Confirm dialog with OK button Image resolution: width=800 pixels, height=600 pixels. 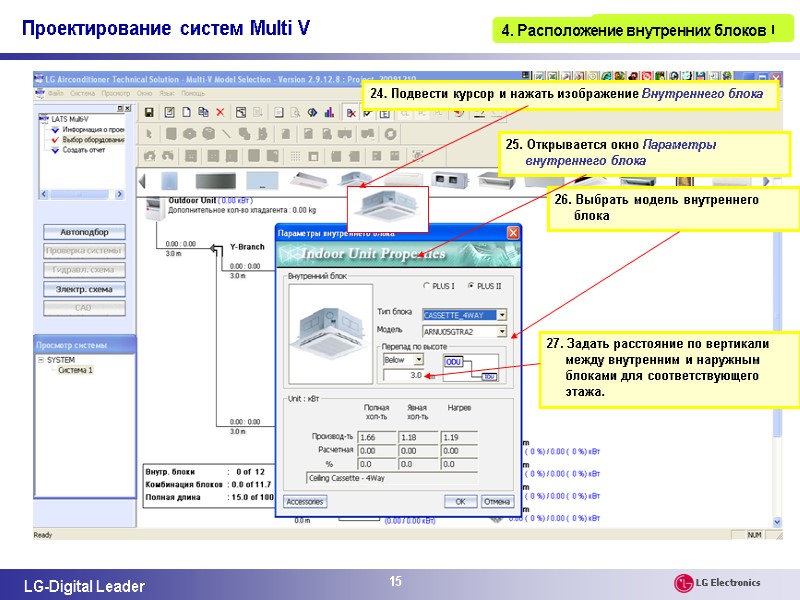point(460,502)
